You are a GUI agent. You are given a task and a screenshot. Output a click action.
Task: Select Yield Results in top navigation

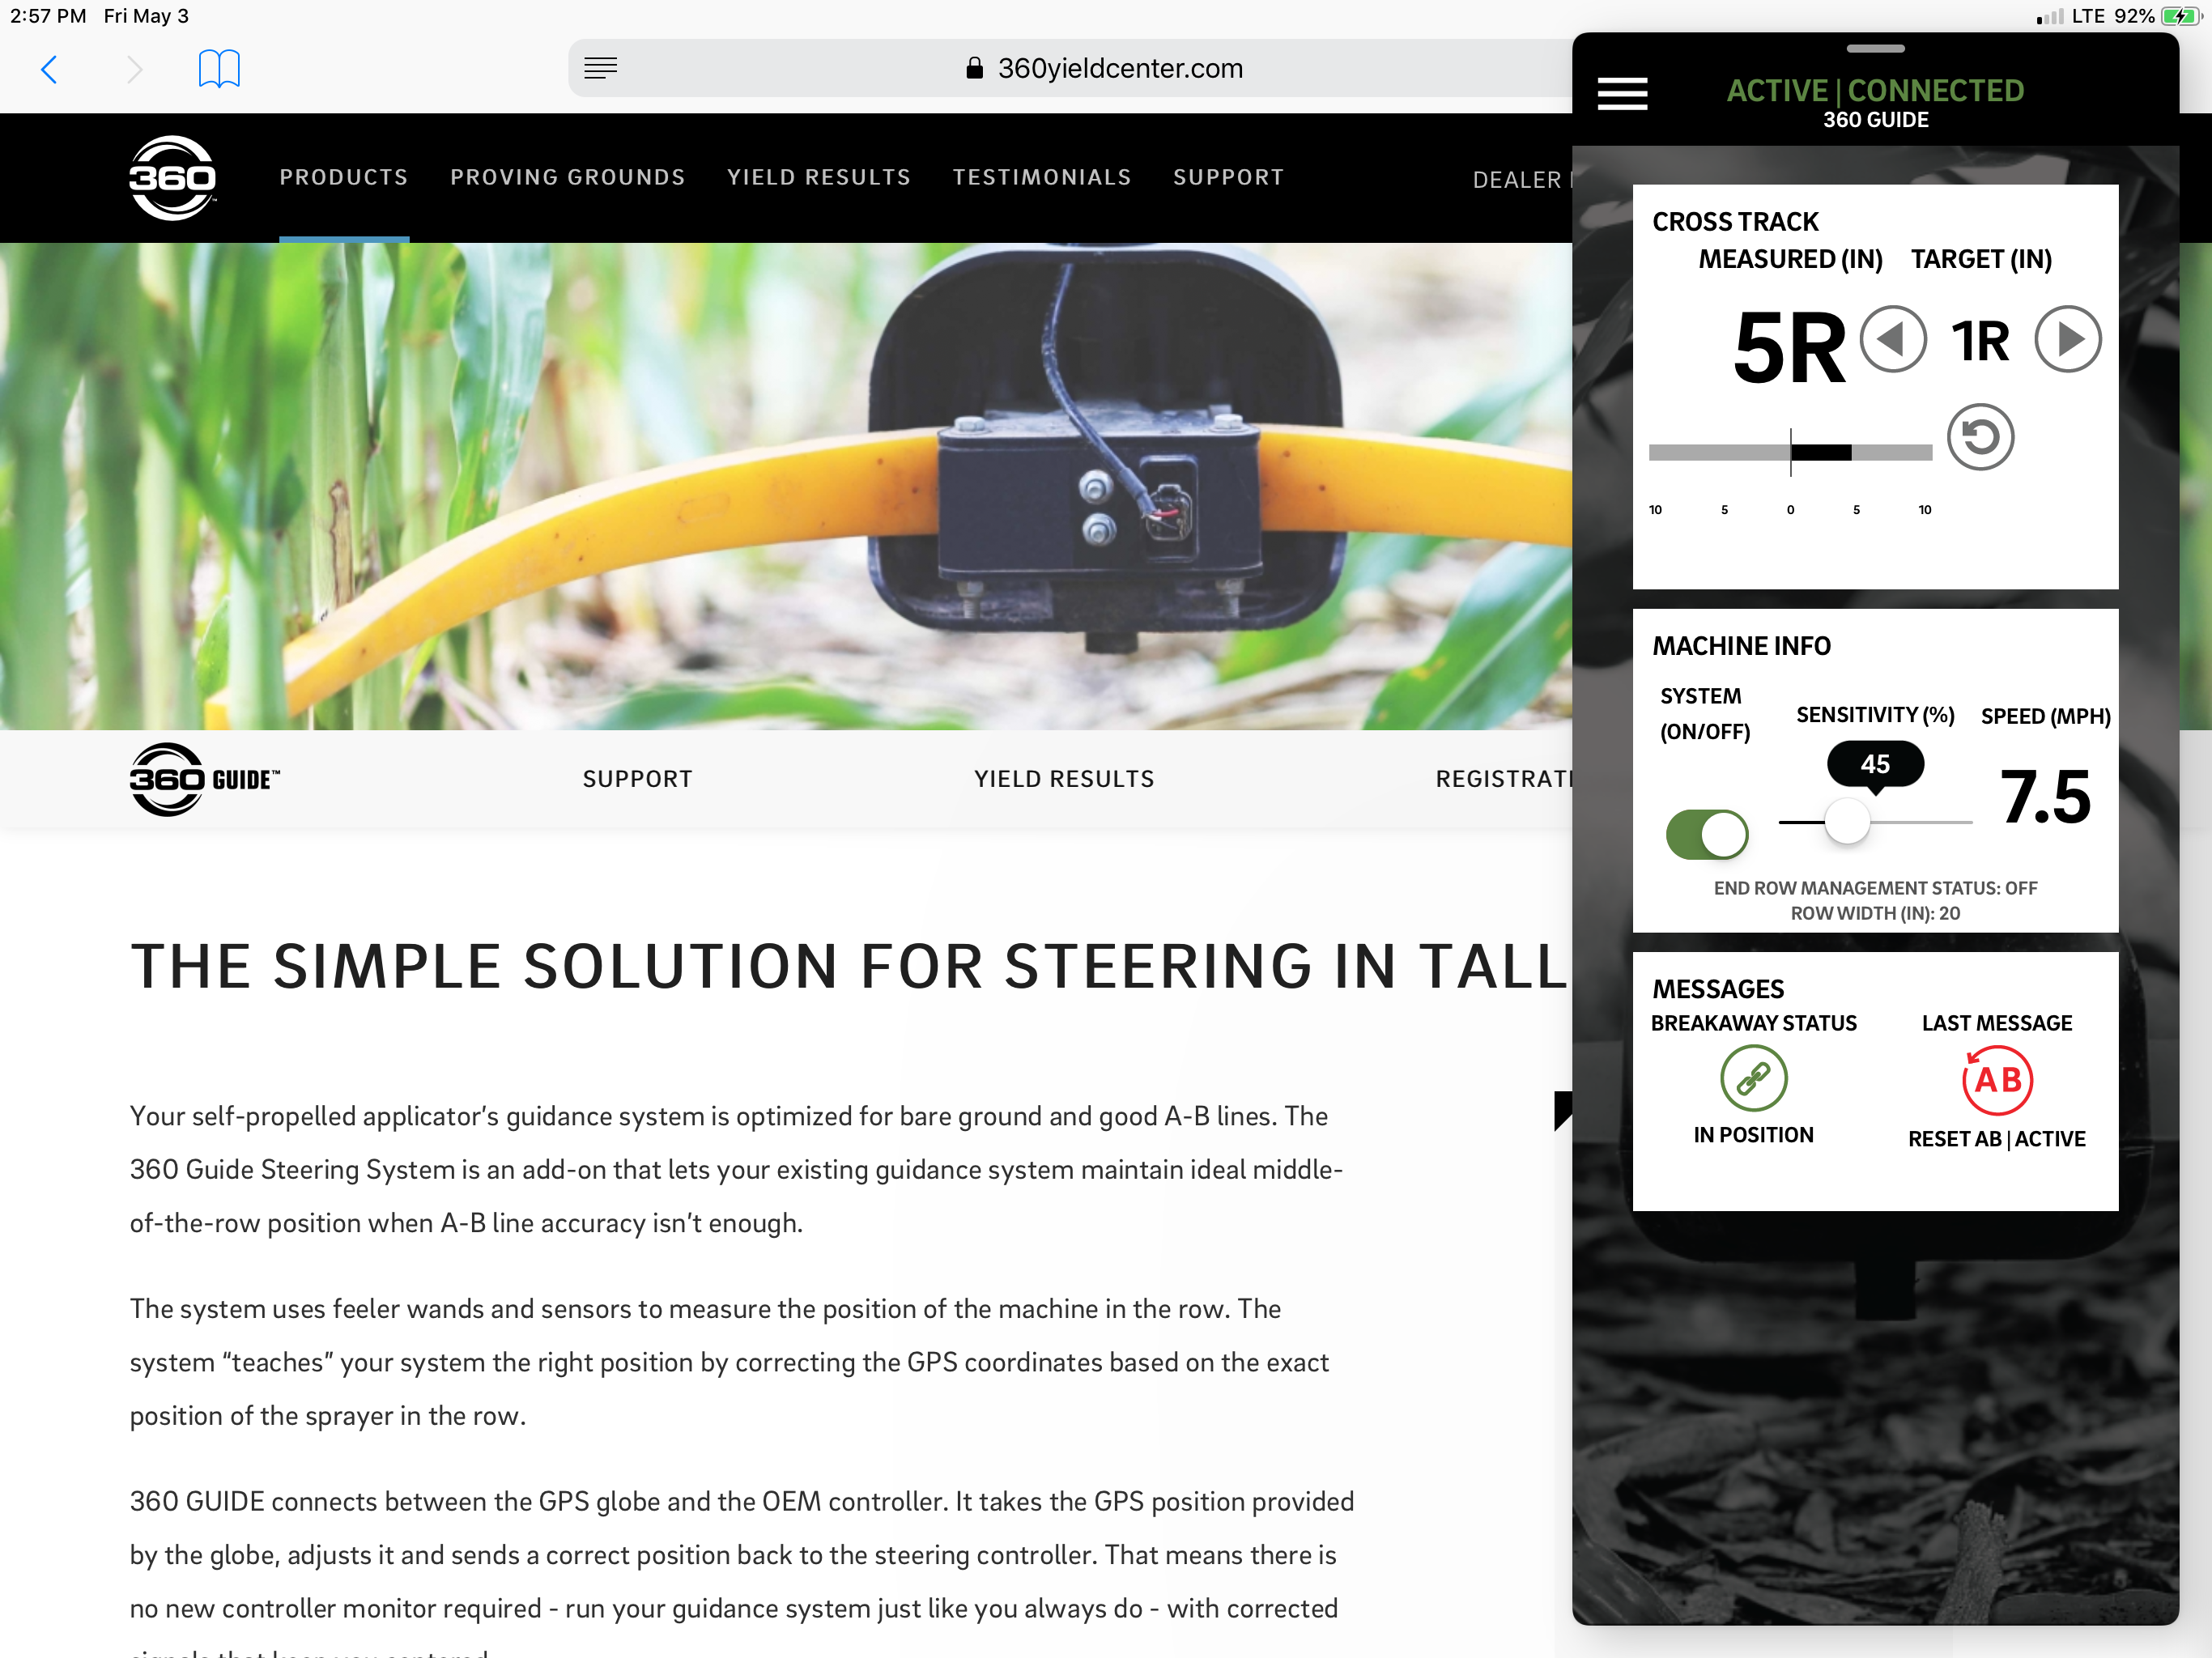tap(819, 177)
